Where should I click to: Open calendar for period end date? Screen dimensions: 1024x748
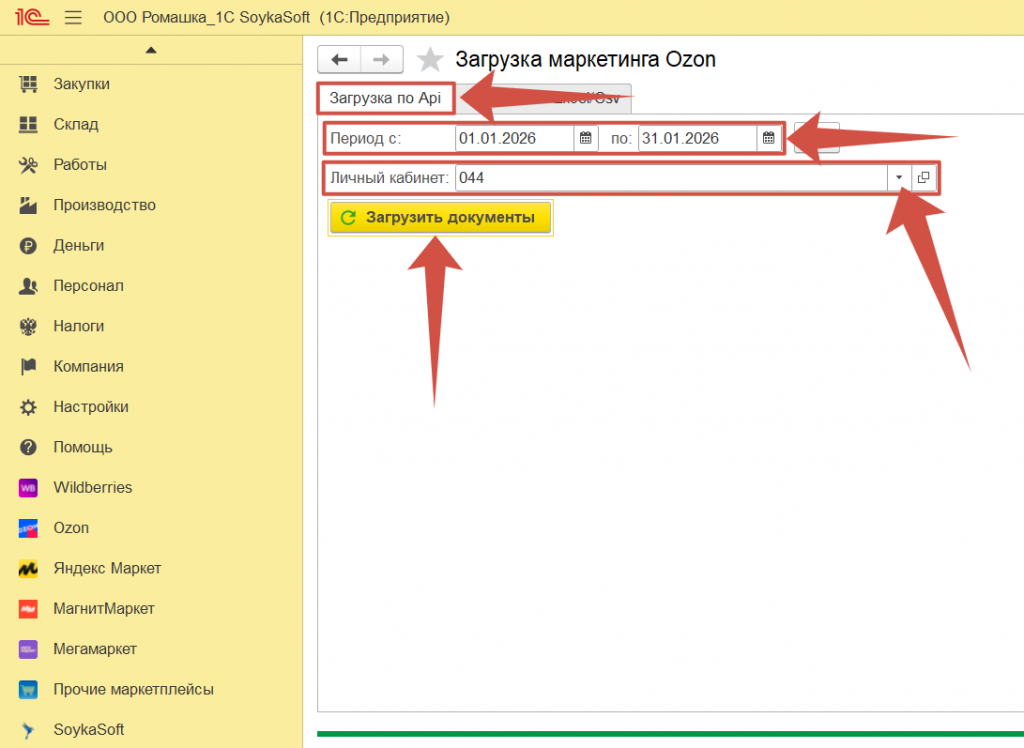click(x=768, y=138)
